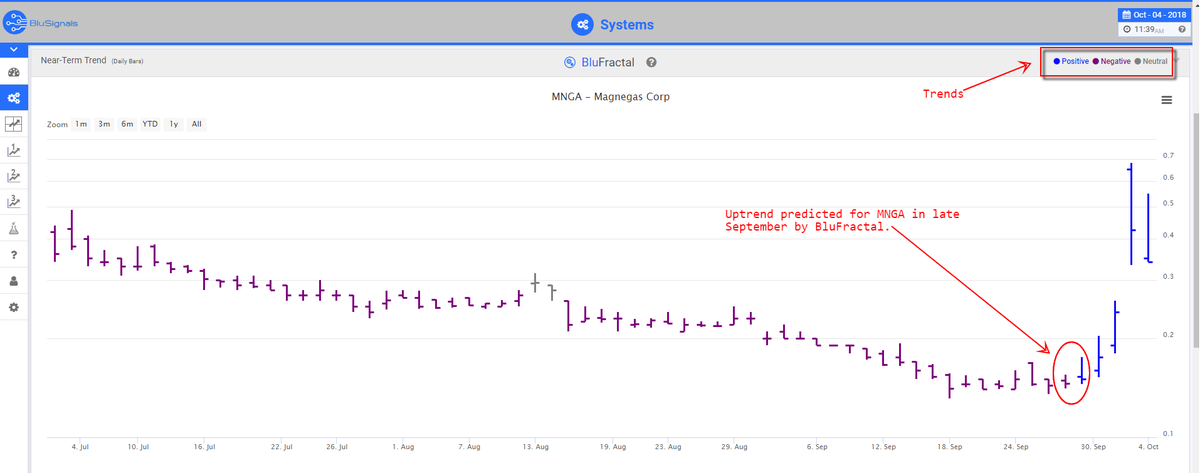Viewport: 1200px width, 473px height.
Task: Expand dropdown arrow beside Neutral legend
Action: point(1176,59)
